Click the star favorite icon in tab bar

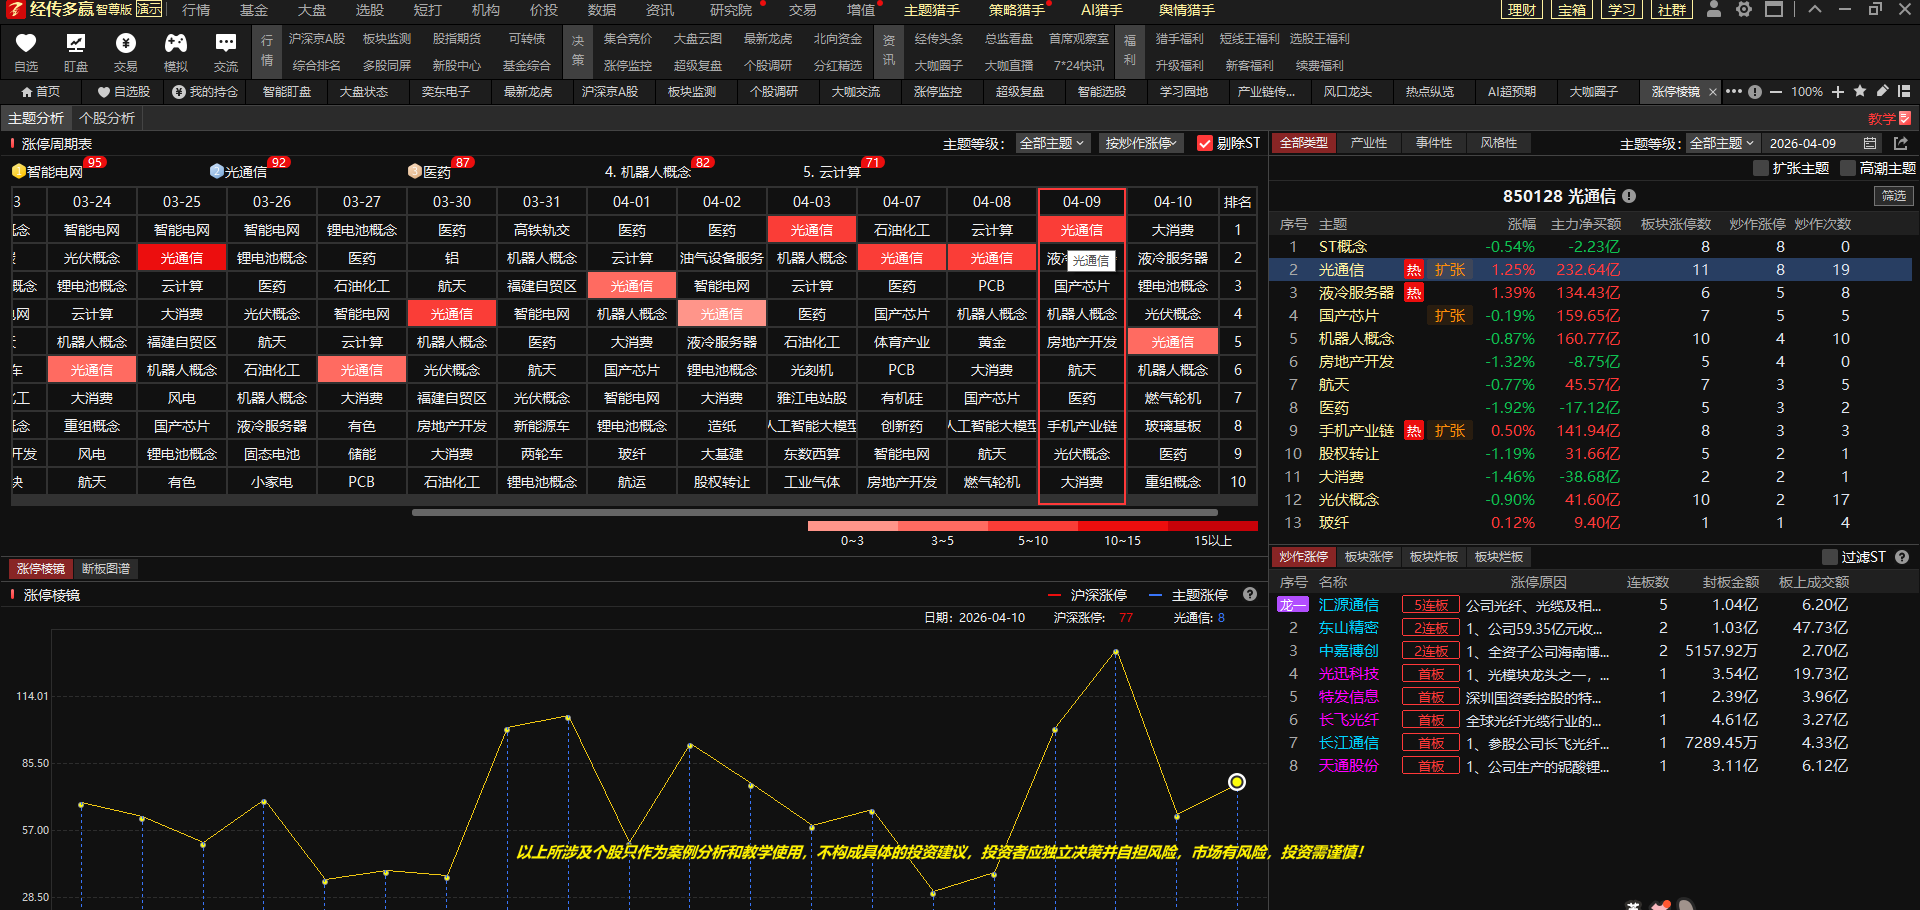click(x=1860, y=92)
